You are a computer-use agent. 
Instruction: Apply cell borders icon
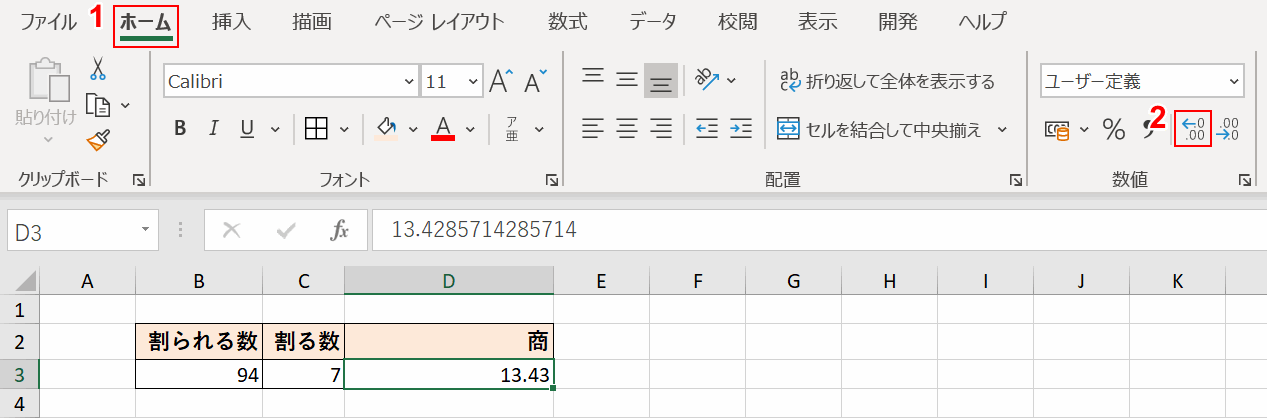[x=317, y=128]
